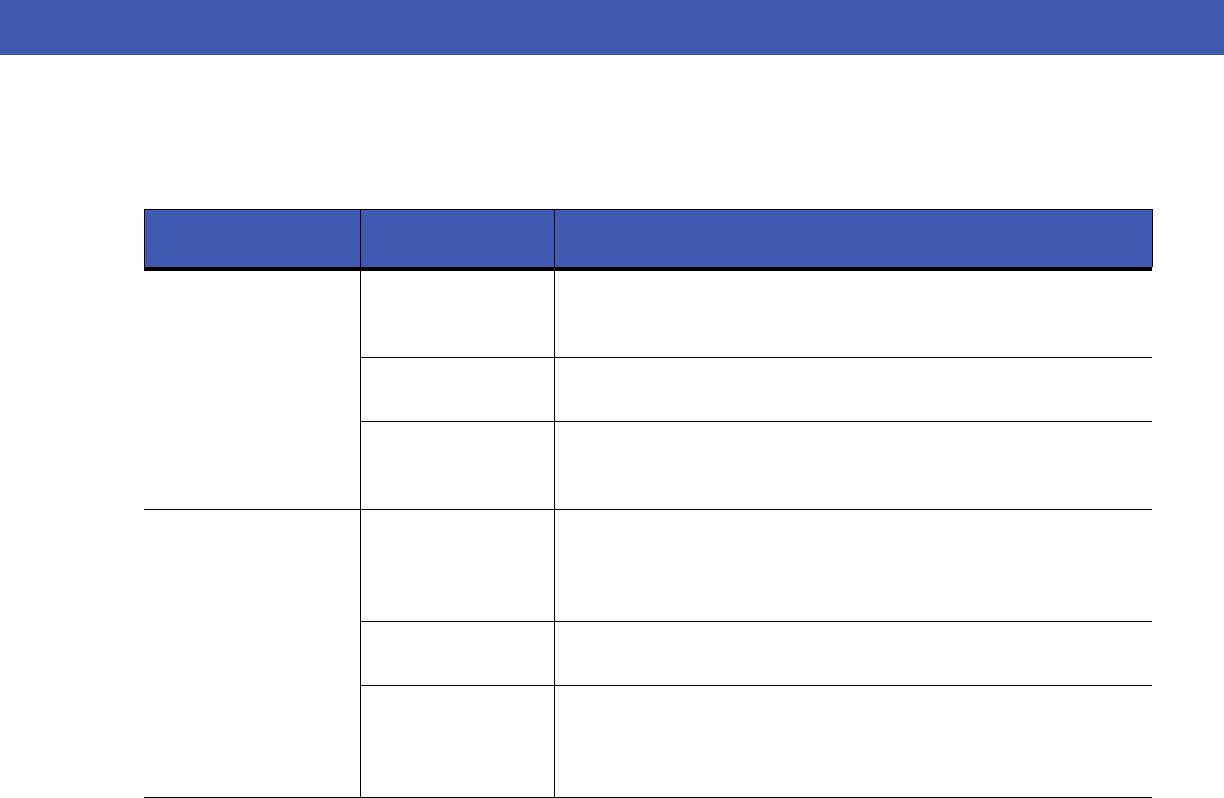The width and height of the screenshot is (1224, 798).
Task: Click the lower merged first-column cell
Action: 251,653
